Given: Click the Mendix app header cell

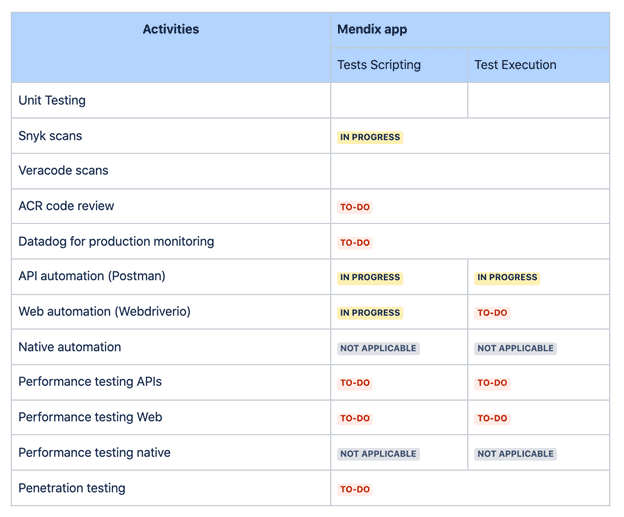Looking at the screenshot, I should 372,30.
